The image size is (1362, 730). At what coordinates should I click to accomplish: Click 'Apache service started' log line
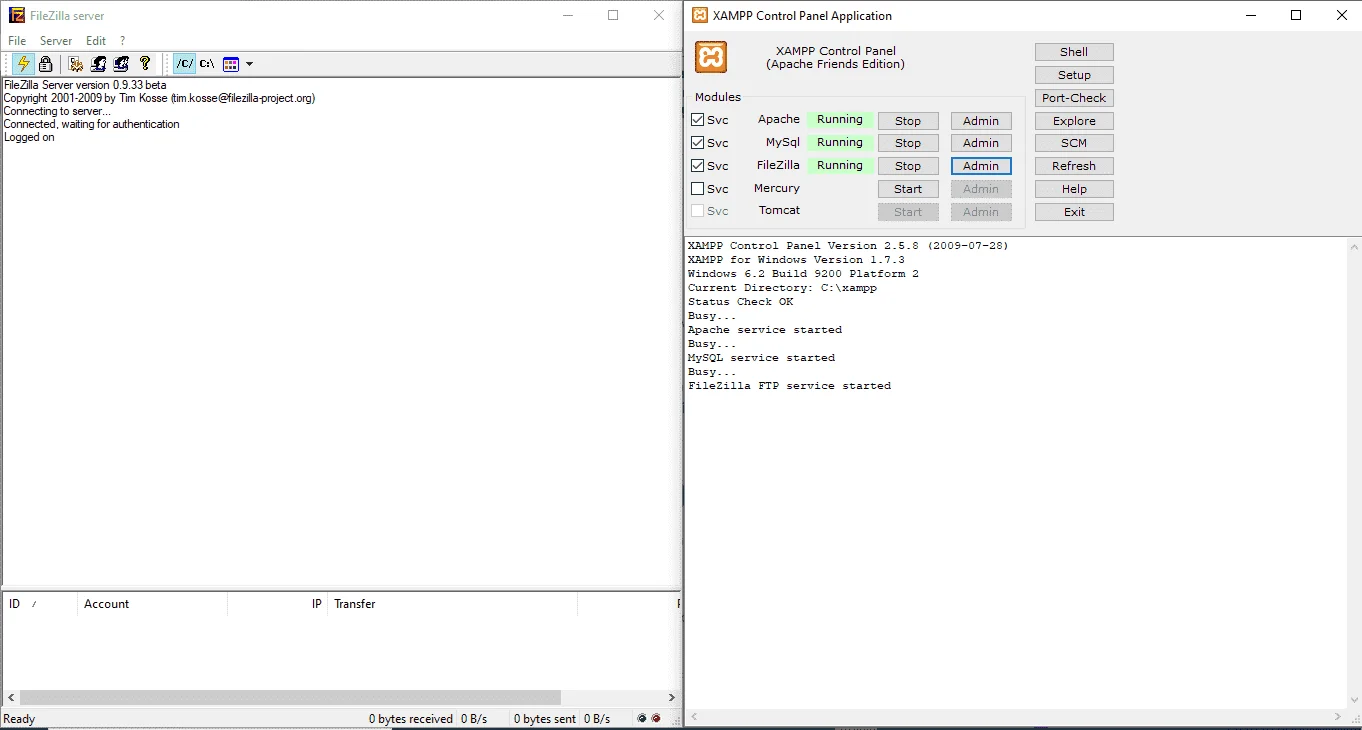click(x=765, y=330)
